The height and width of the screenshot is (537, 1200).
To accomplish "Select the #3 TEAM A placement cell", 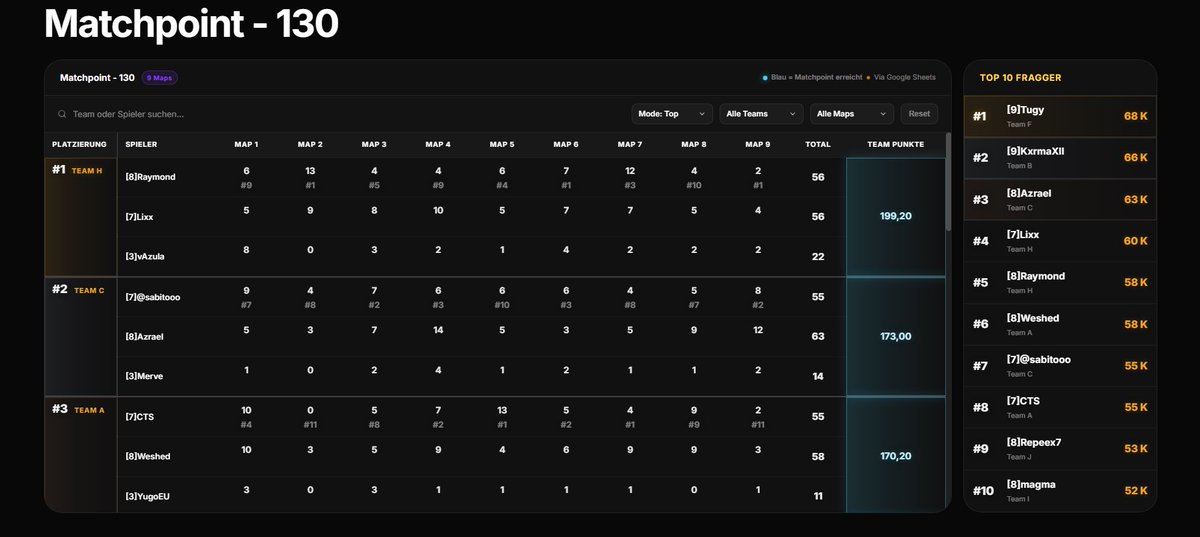I will pos(81,455).
